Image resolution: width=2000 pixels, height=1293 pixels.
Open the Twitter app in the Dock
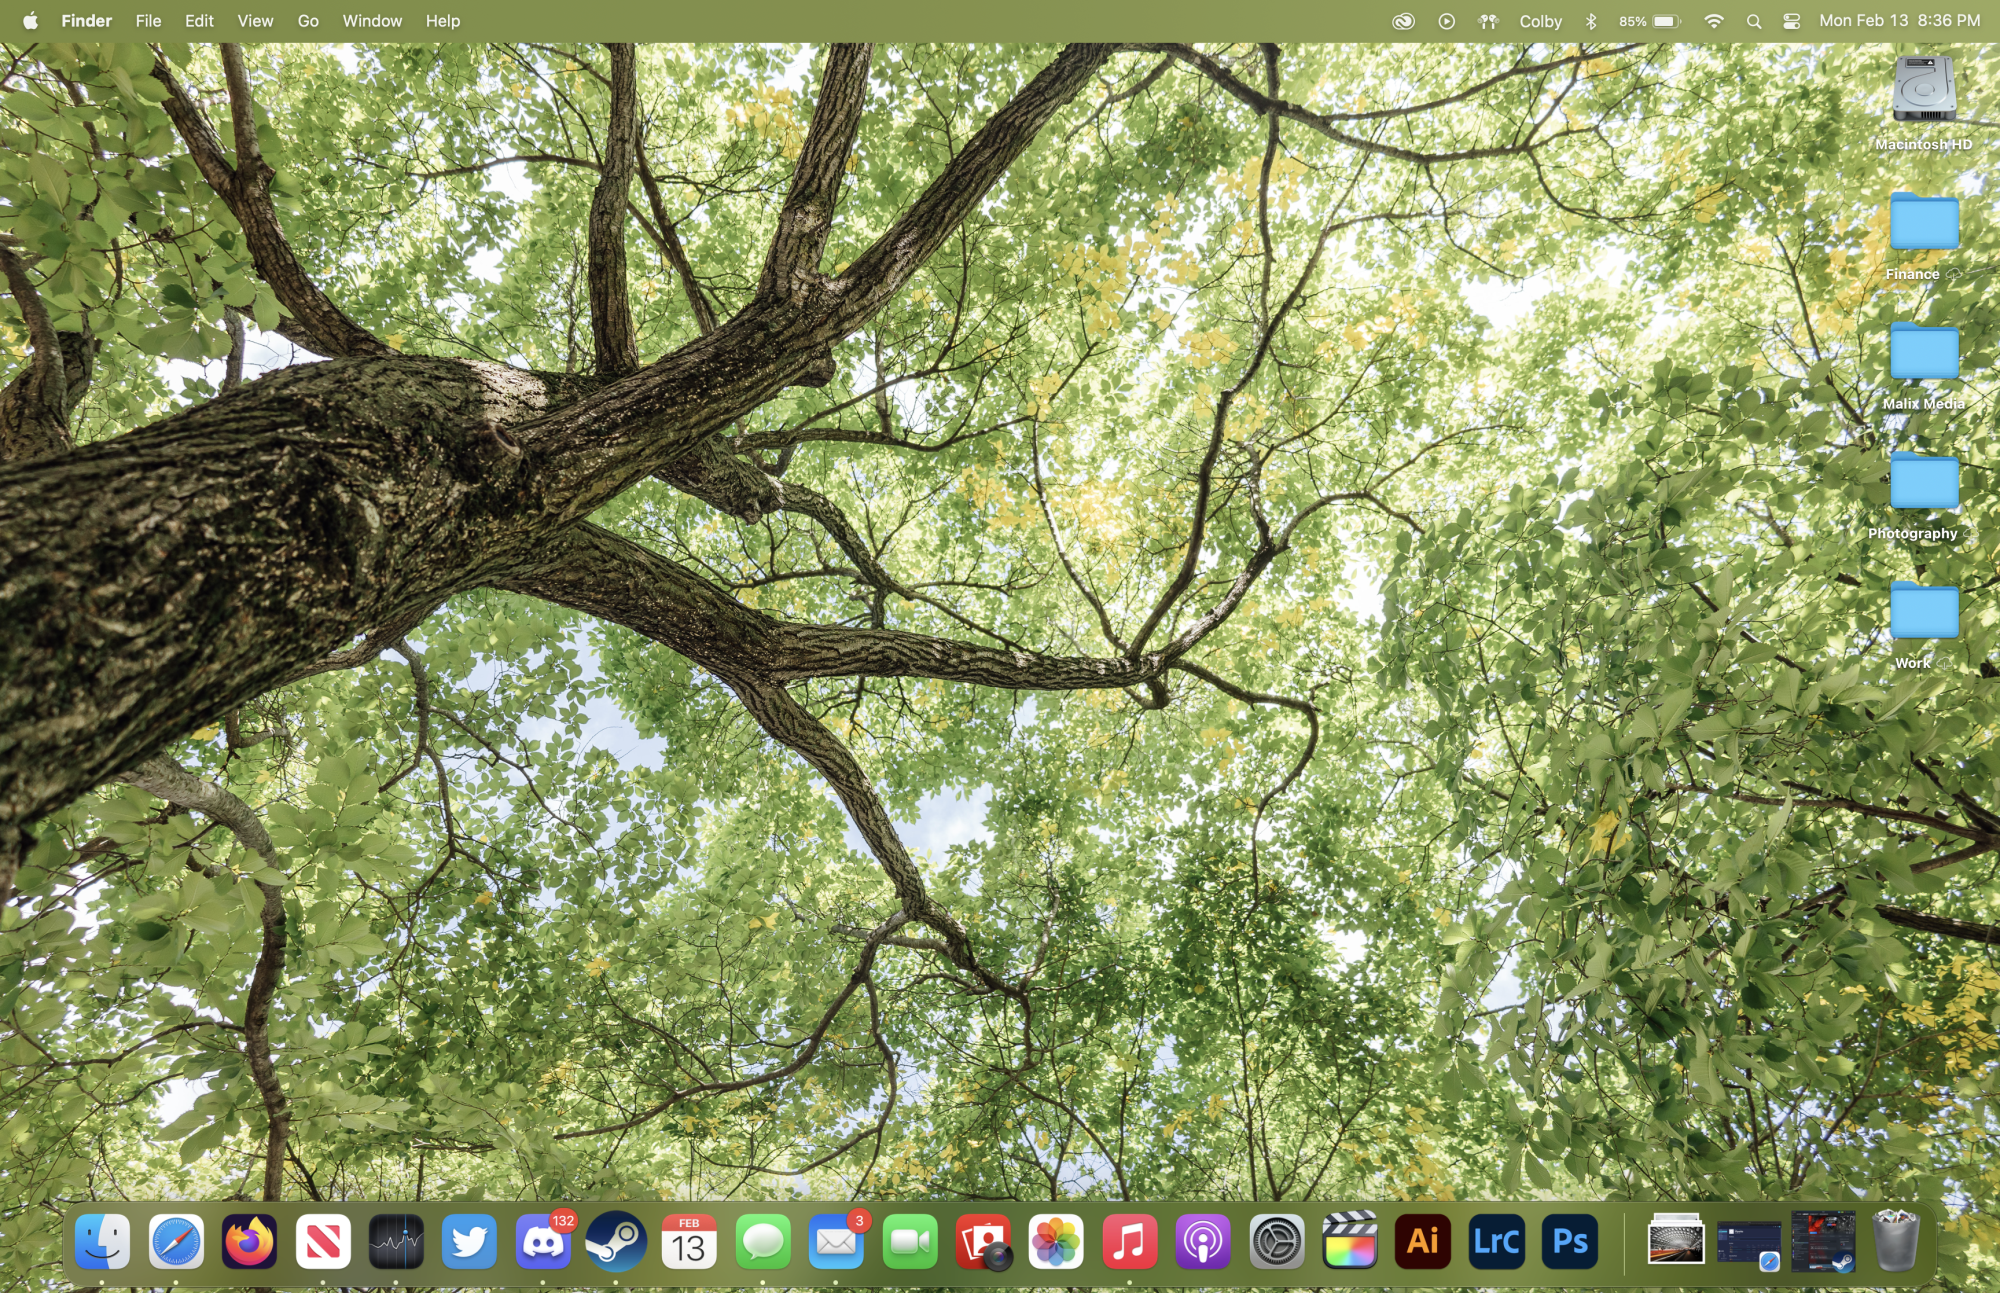pos(469,1243)
